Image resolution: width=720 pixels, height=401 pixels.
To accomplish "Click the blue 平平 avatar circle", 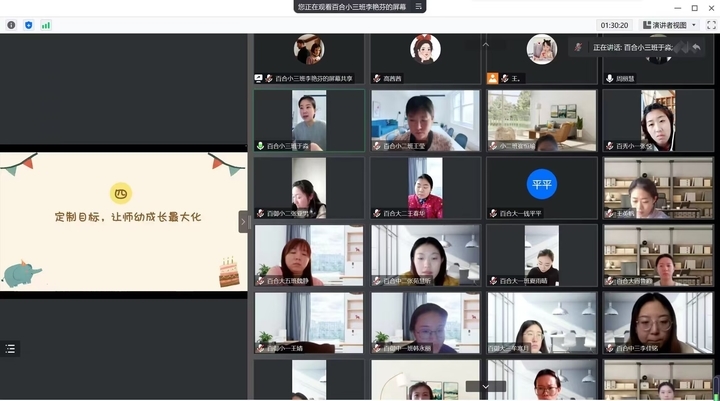I will click(541, 184).
